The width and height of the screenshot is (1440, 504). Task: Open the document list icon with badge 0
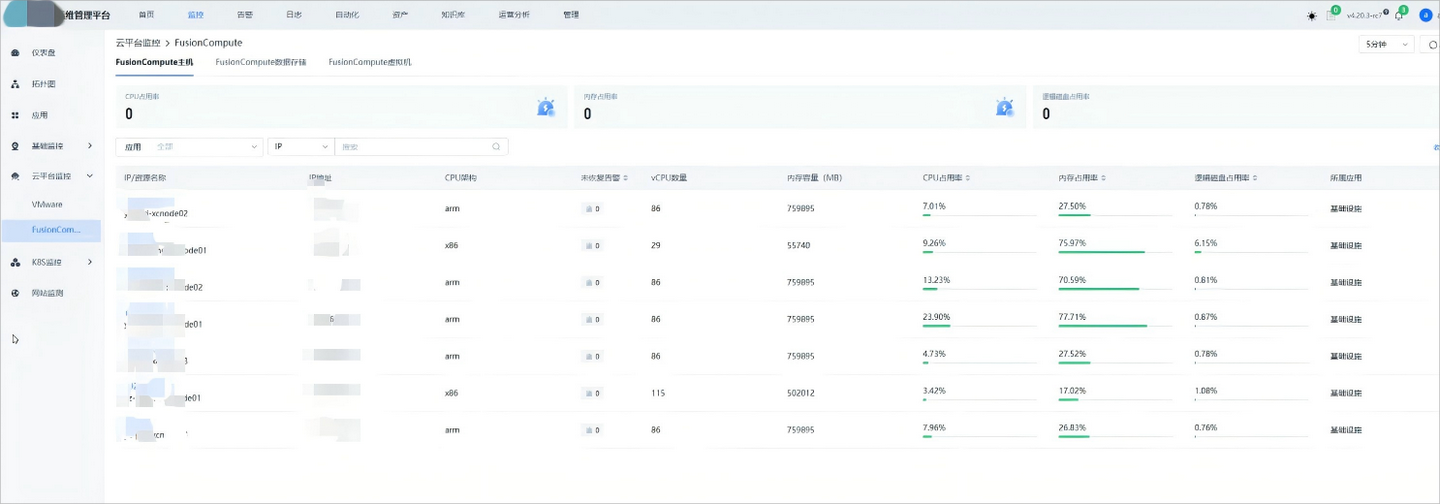1331,15
